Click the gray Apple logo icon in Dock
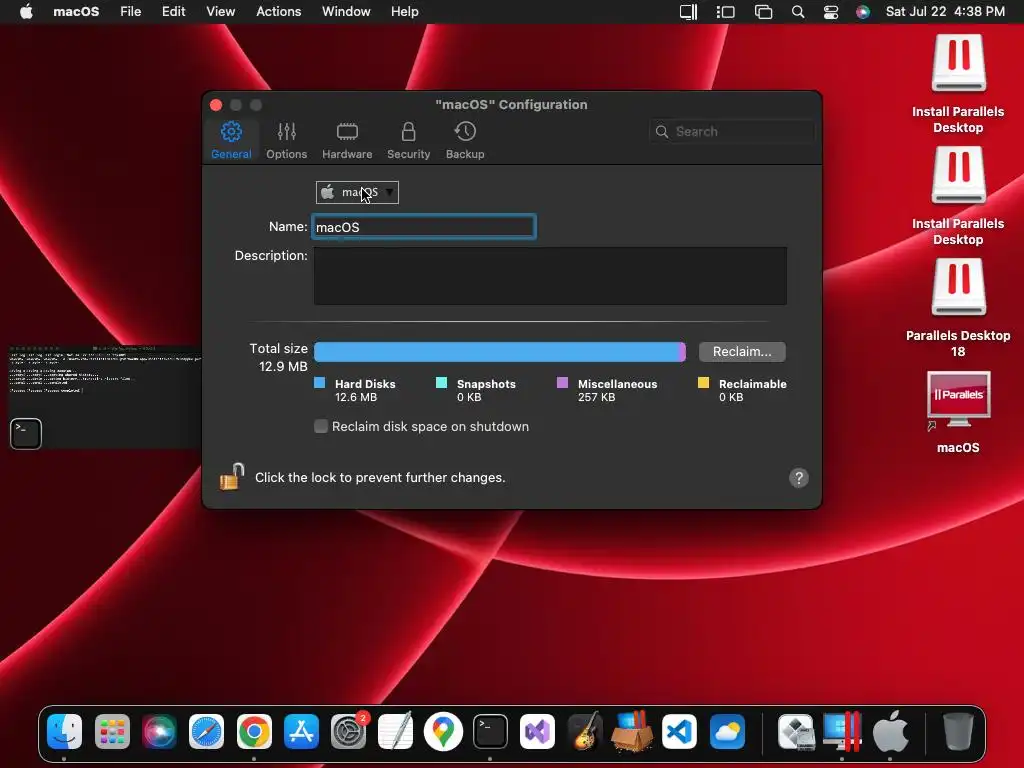1024x768 pixels. 890,731
